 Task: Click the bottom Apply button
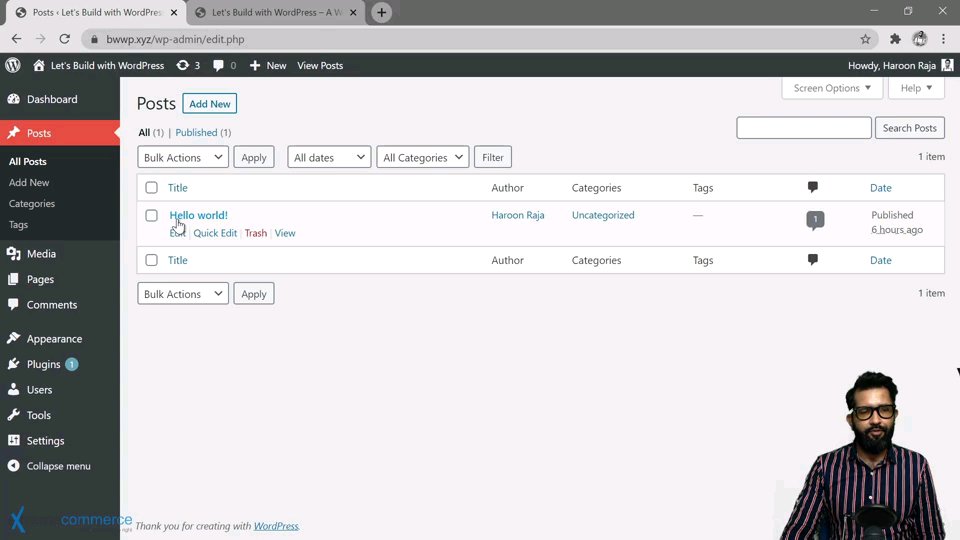tap(253, 294)
